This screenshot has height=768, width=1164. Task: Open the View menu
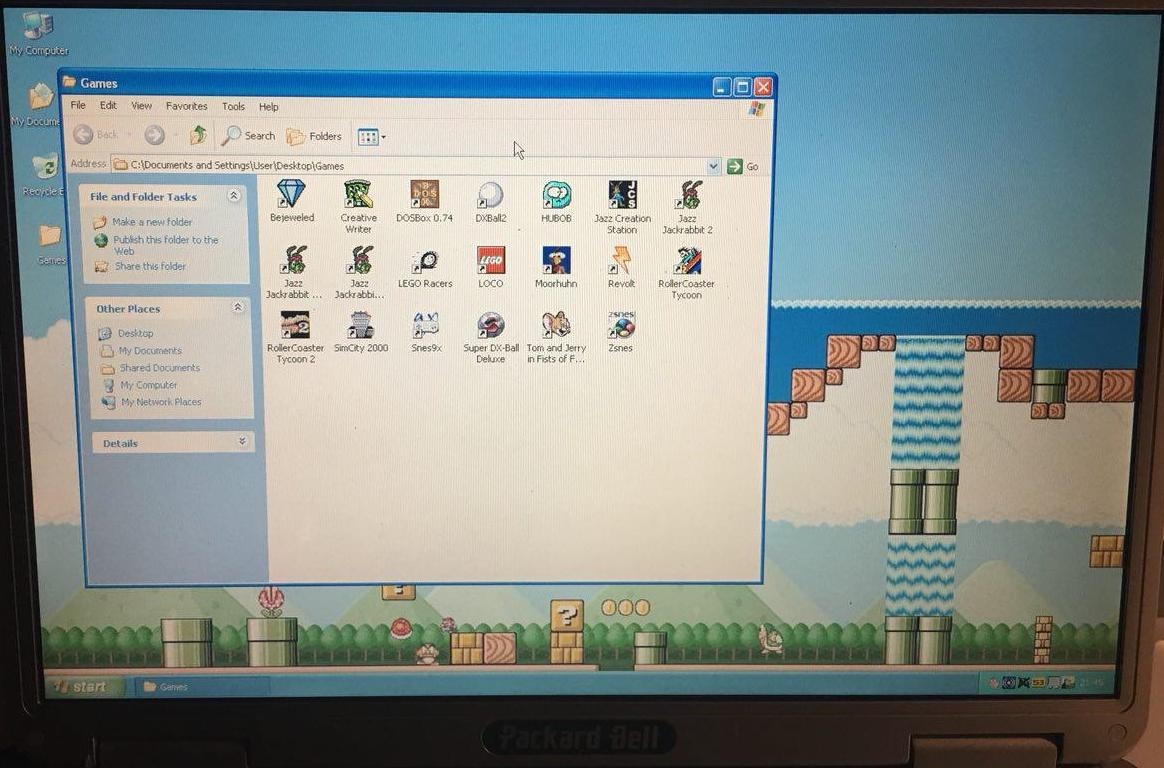[141, 106]
